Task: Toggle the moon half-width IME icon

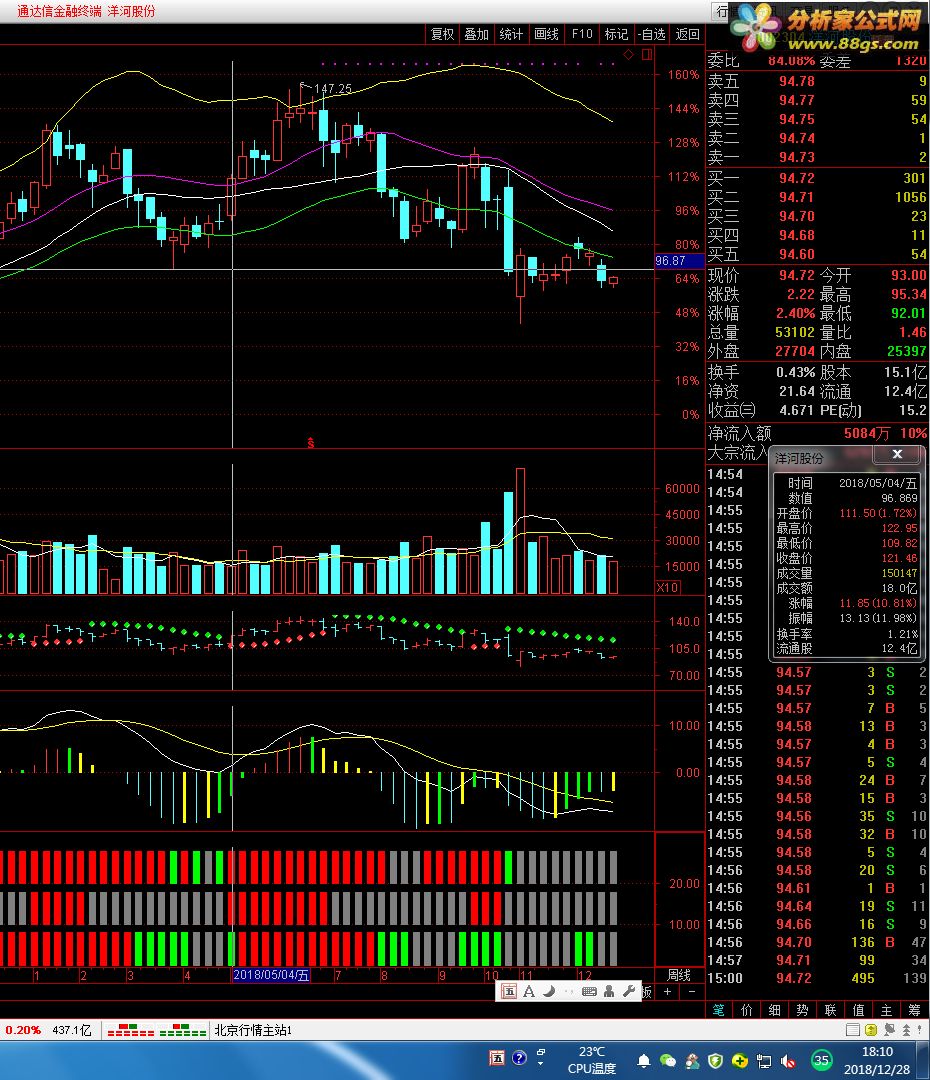Action: pyautogui.click(x=549, y=991)
